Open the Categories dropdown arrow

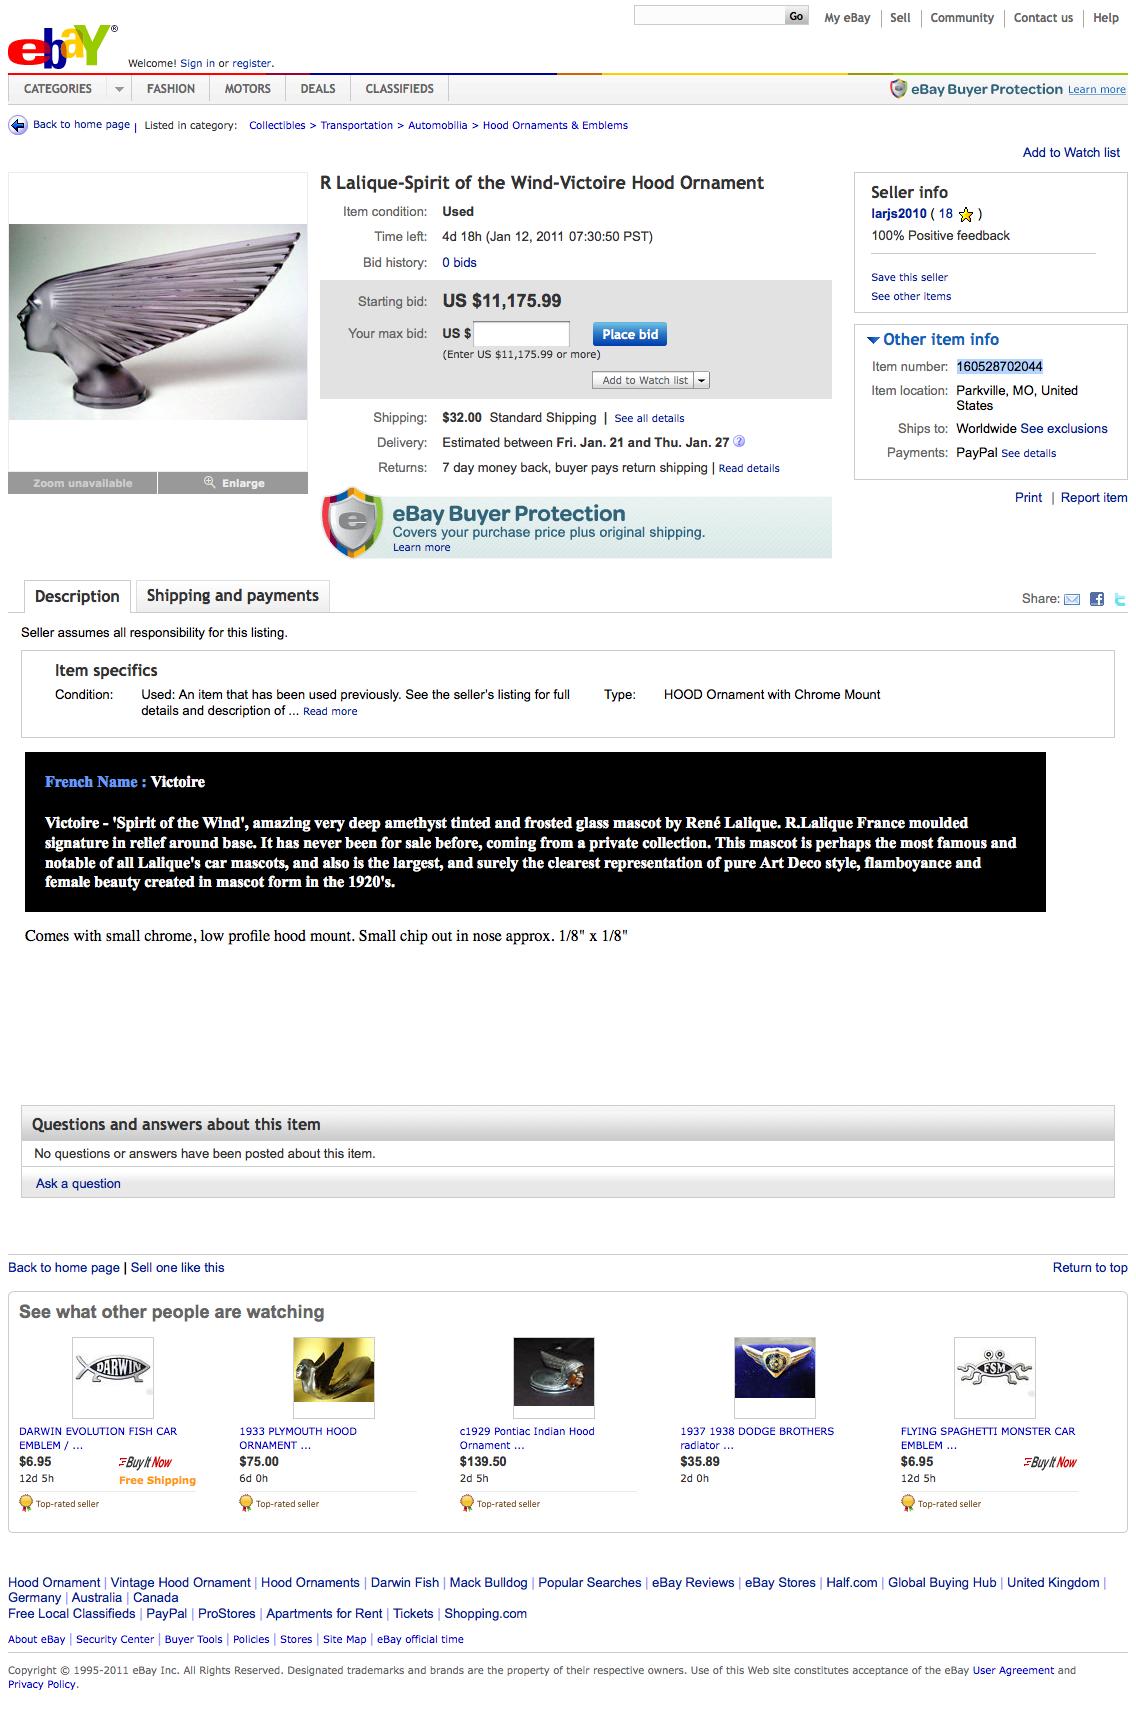click(119, 89)
